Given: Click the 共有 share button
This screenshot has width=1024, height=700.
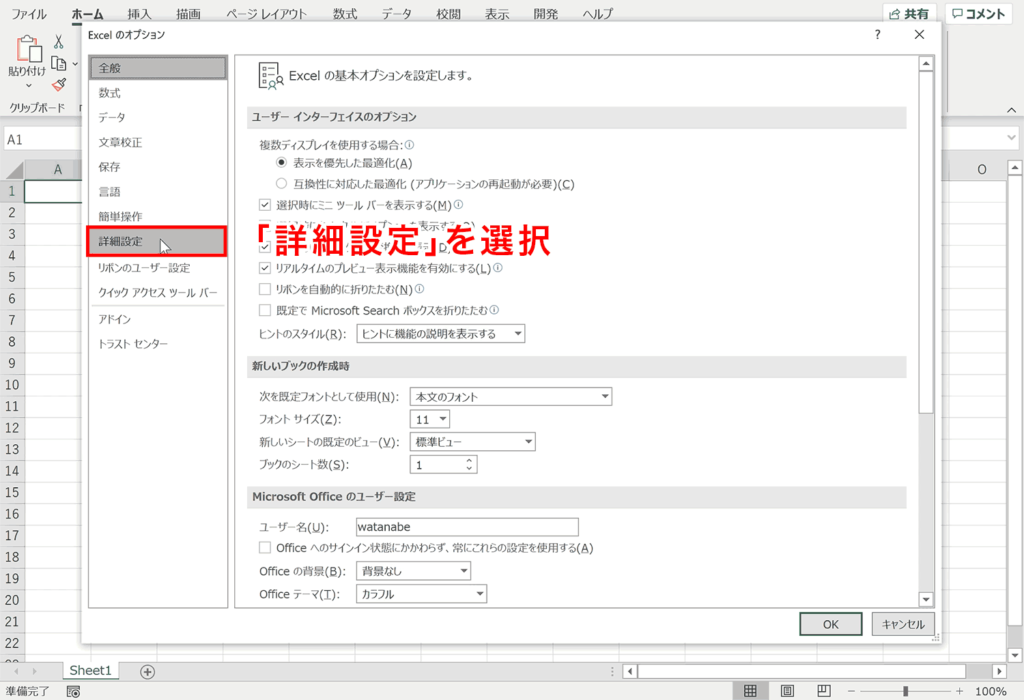Looking at the screenshot, I should pyautogui.click(x=910, y=14).
